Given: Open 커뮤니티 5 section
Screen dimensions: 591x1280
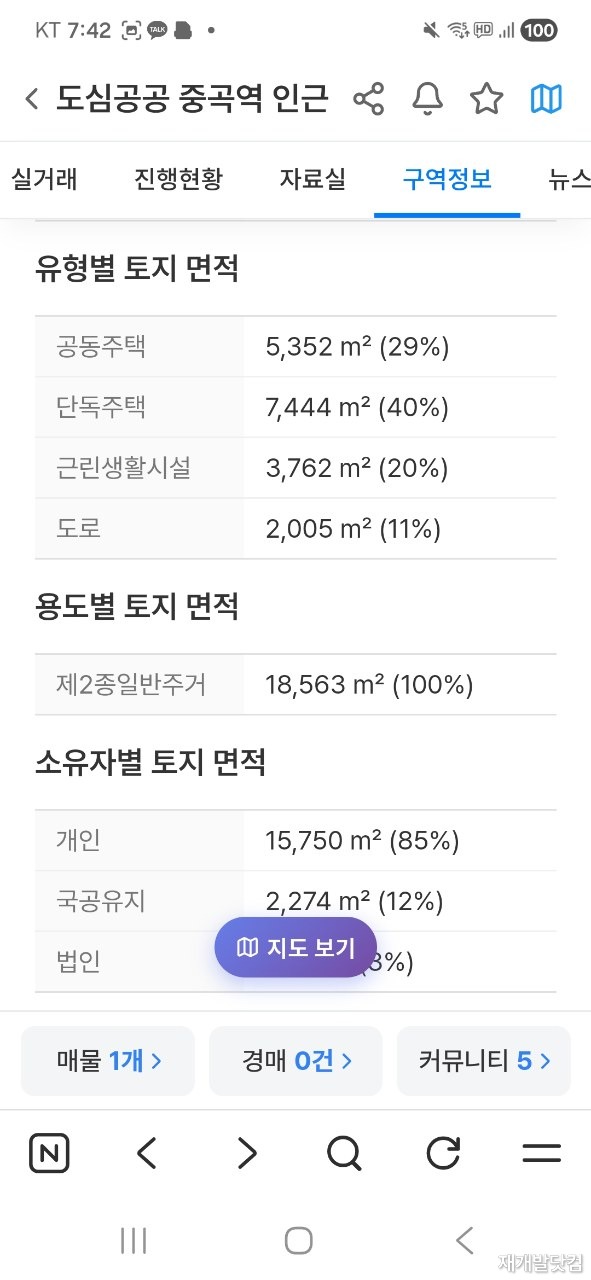Looking at the screenshot, I should click(484, 1061).
